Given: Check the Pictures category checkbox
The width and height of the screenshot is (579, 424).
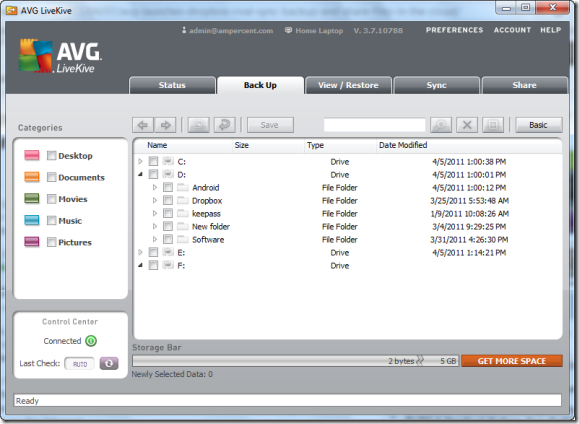Looking at the screenshot, I should (x=51, y=242).
